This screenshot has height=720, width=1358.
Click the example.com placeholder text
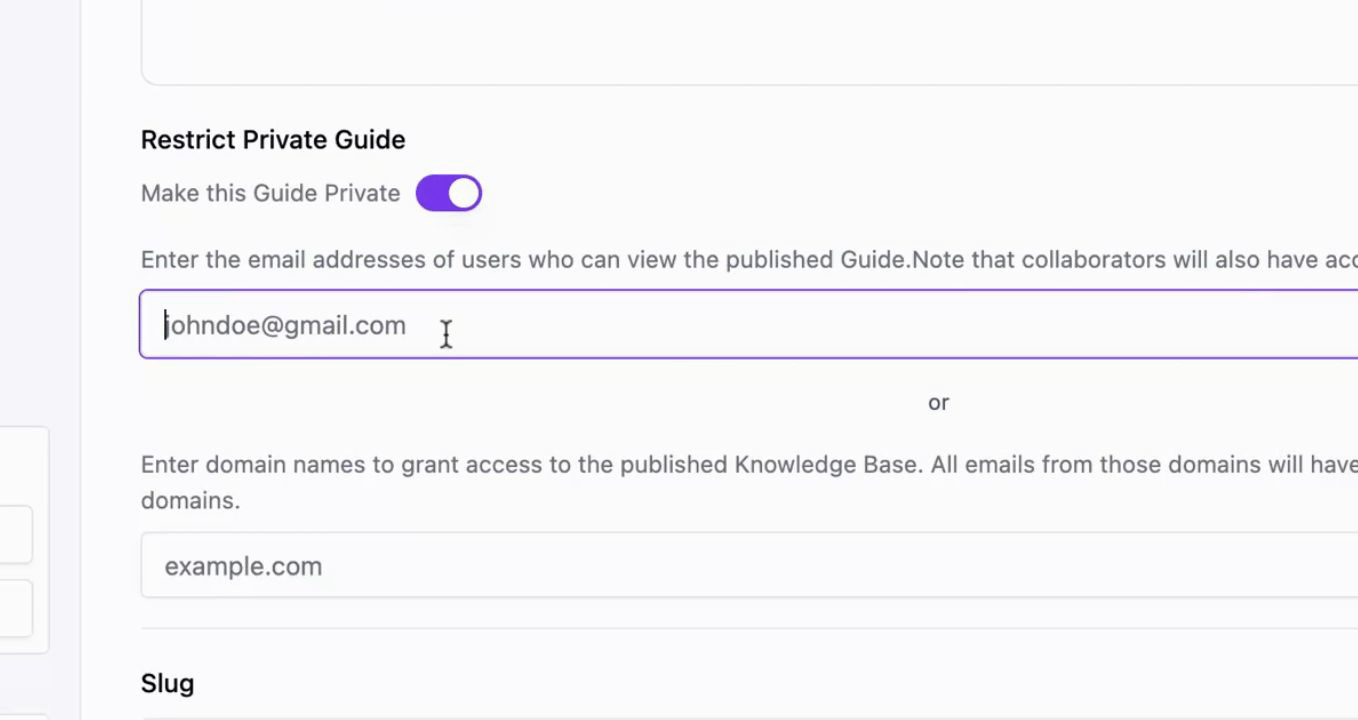(243, 566)
